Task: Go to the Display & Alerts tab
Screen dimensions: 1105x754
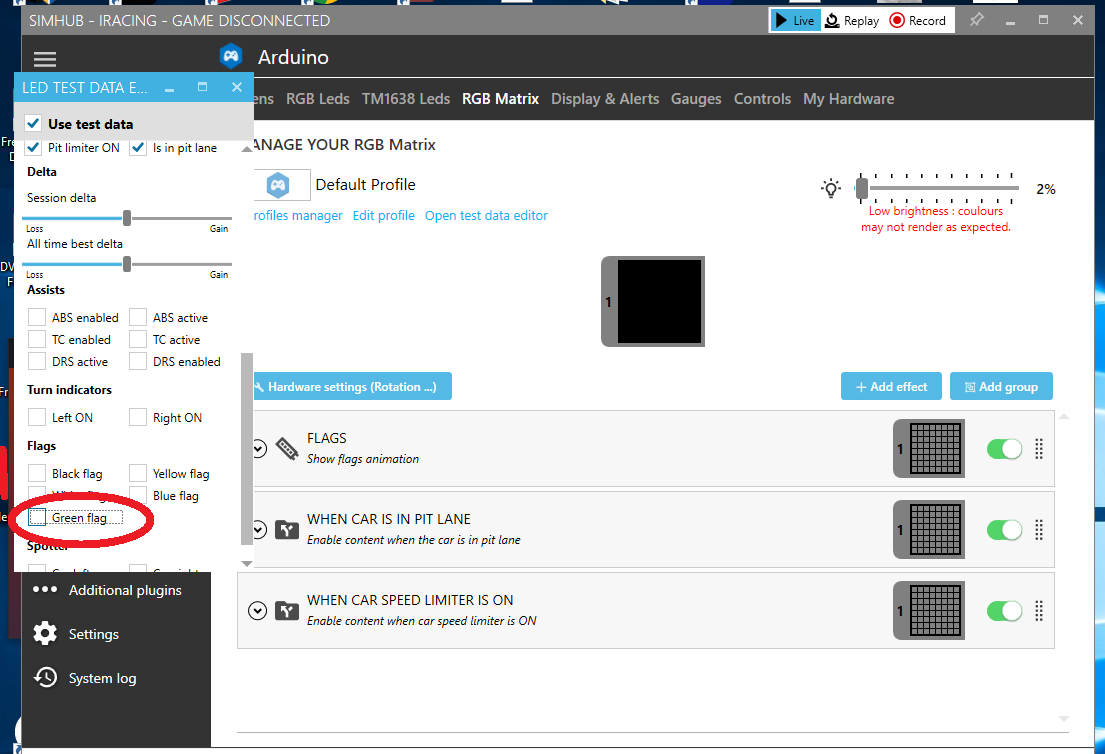Action: [605, 99]
